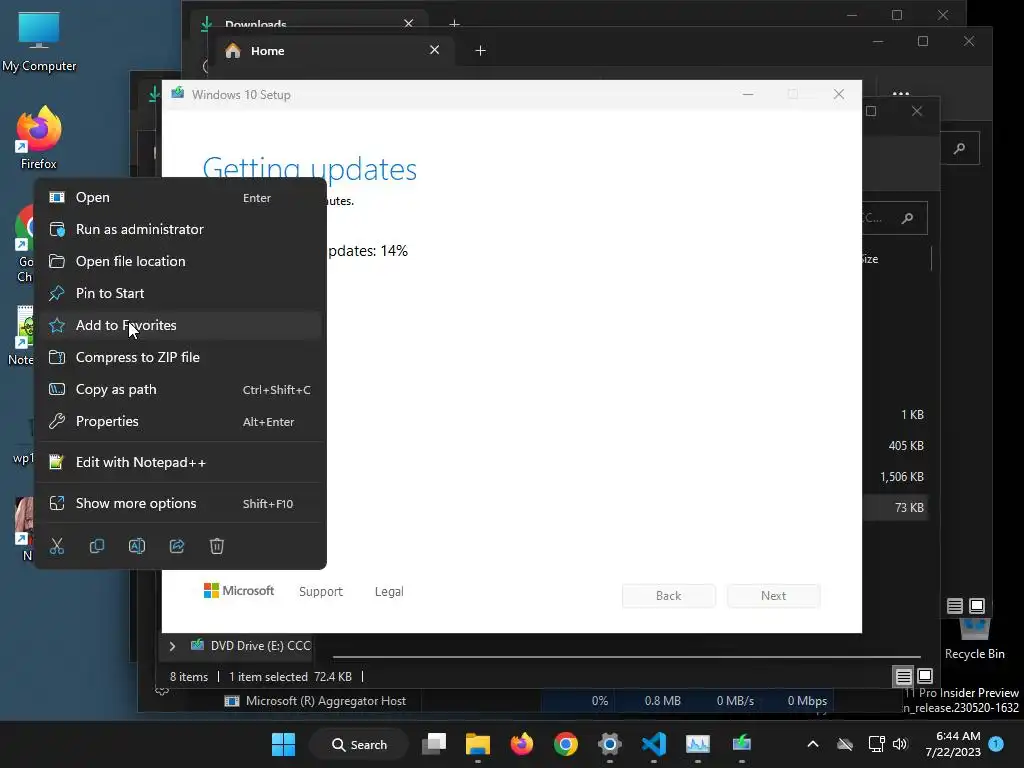Click the network tray icon
Viewport: 1024px width, 768px height.
(x=876, y=744)
